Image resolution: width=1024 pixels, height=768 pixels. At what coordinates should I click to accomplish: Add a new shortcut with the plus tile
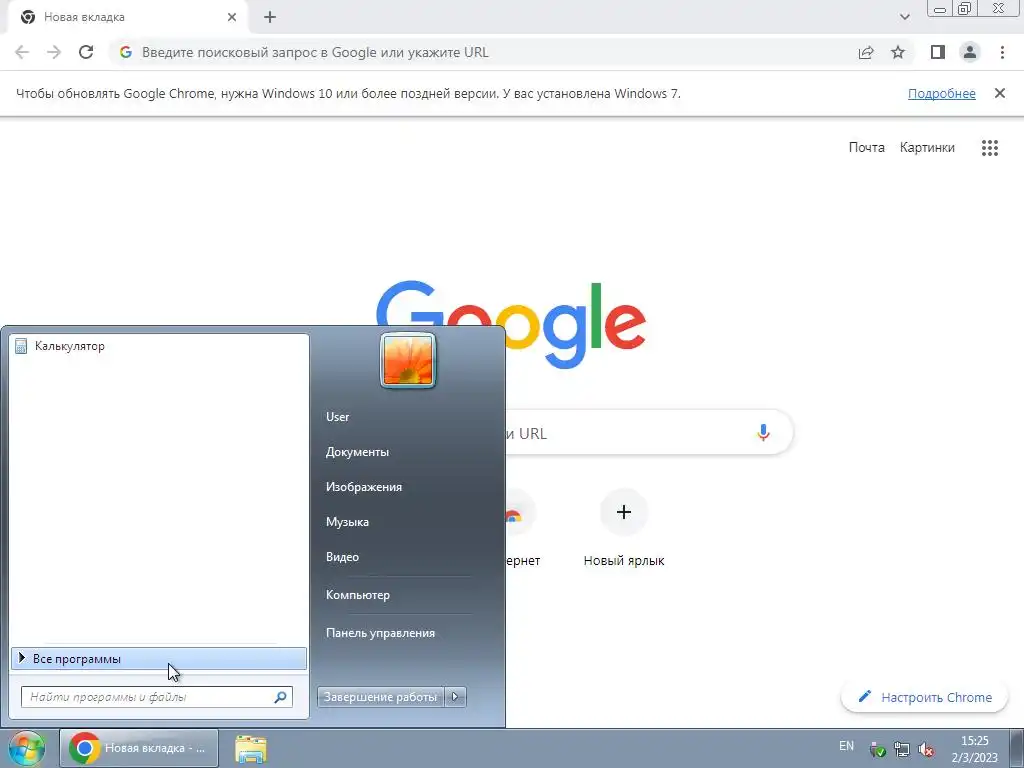click(x=624, y=512)
